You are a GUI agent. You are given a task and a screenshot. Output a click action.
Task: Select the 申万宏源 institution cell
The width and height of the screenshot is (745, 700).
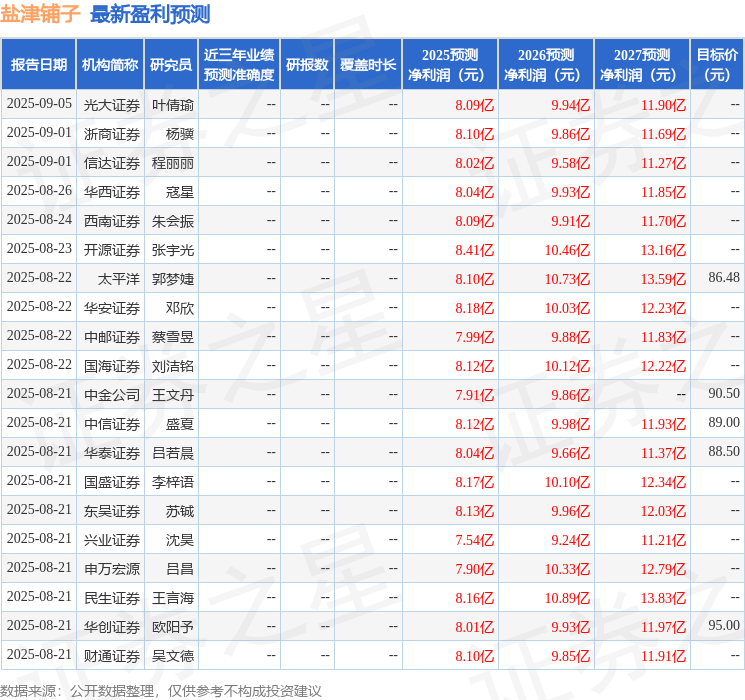coord(112,569)
